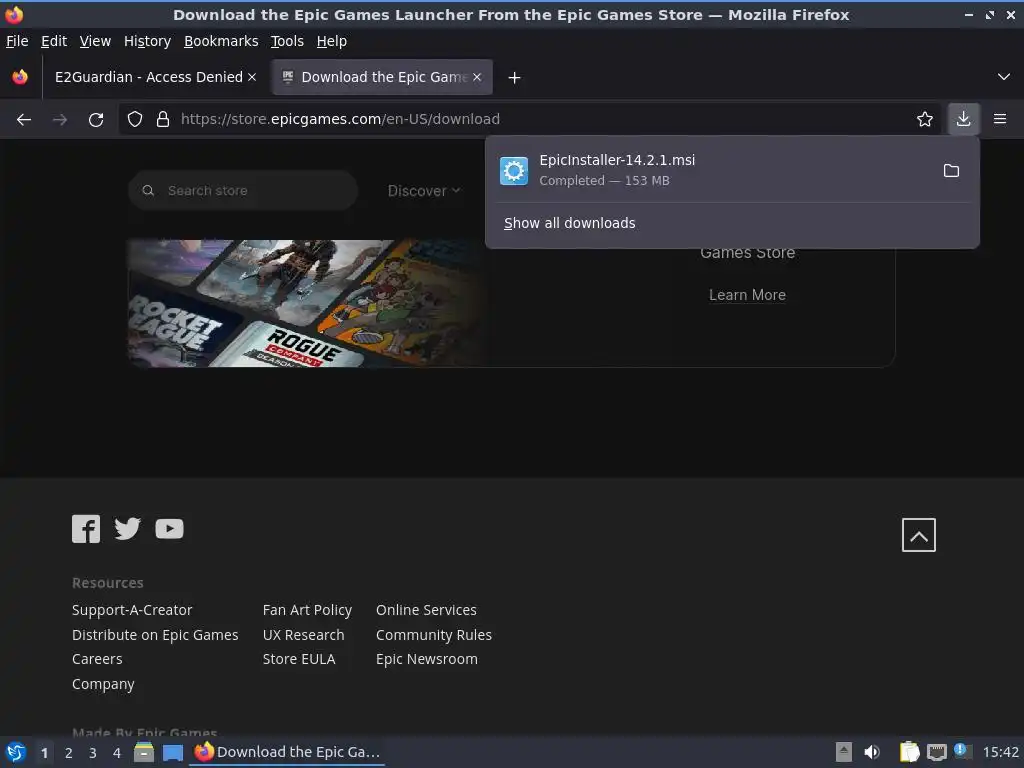Click the 15:42 clock in the tray
Image resolution: width=1024 pixels, height=768 pixels.
pos(1000,752)
